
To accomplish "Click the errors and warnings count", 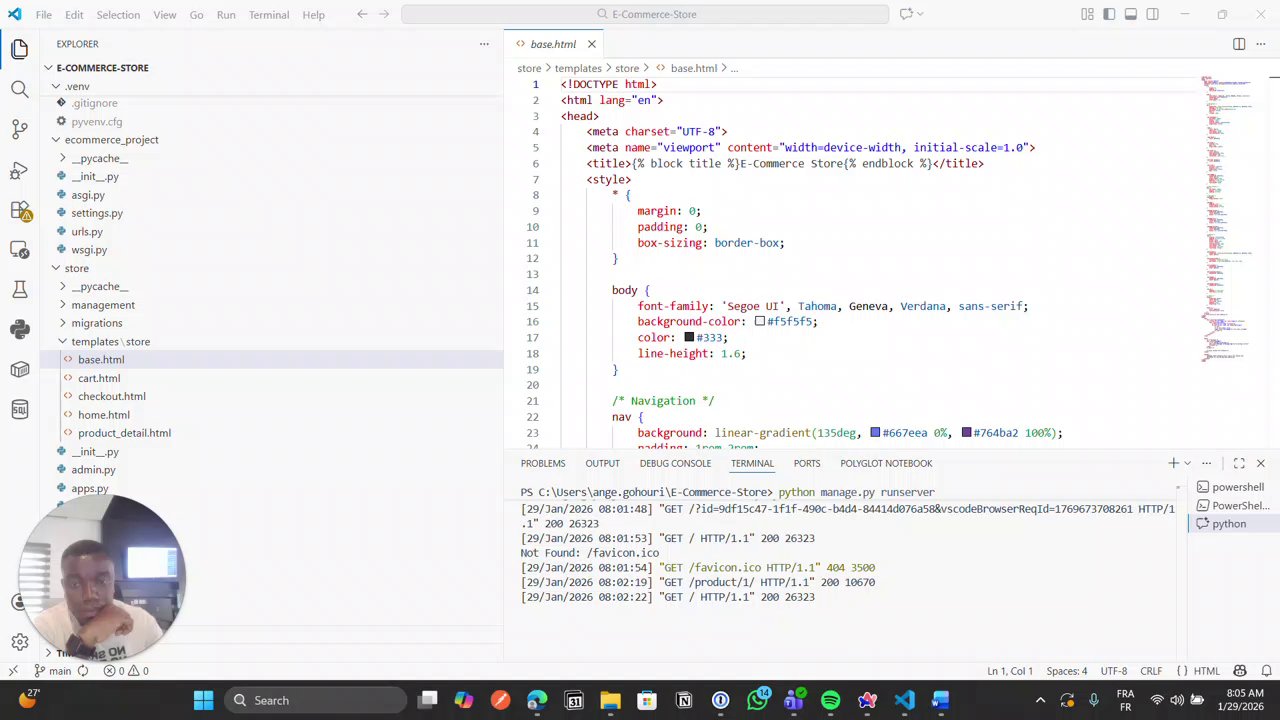I will [x=126, y=671].
